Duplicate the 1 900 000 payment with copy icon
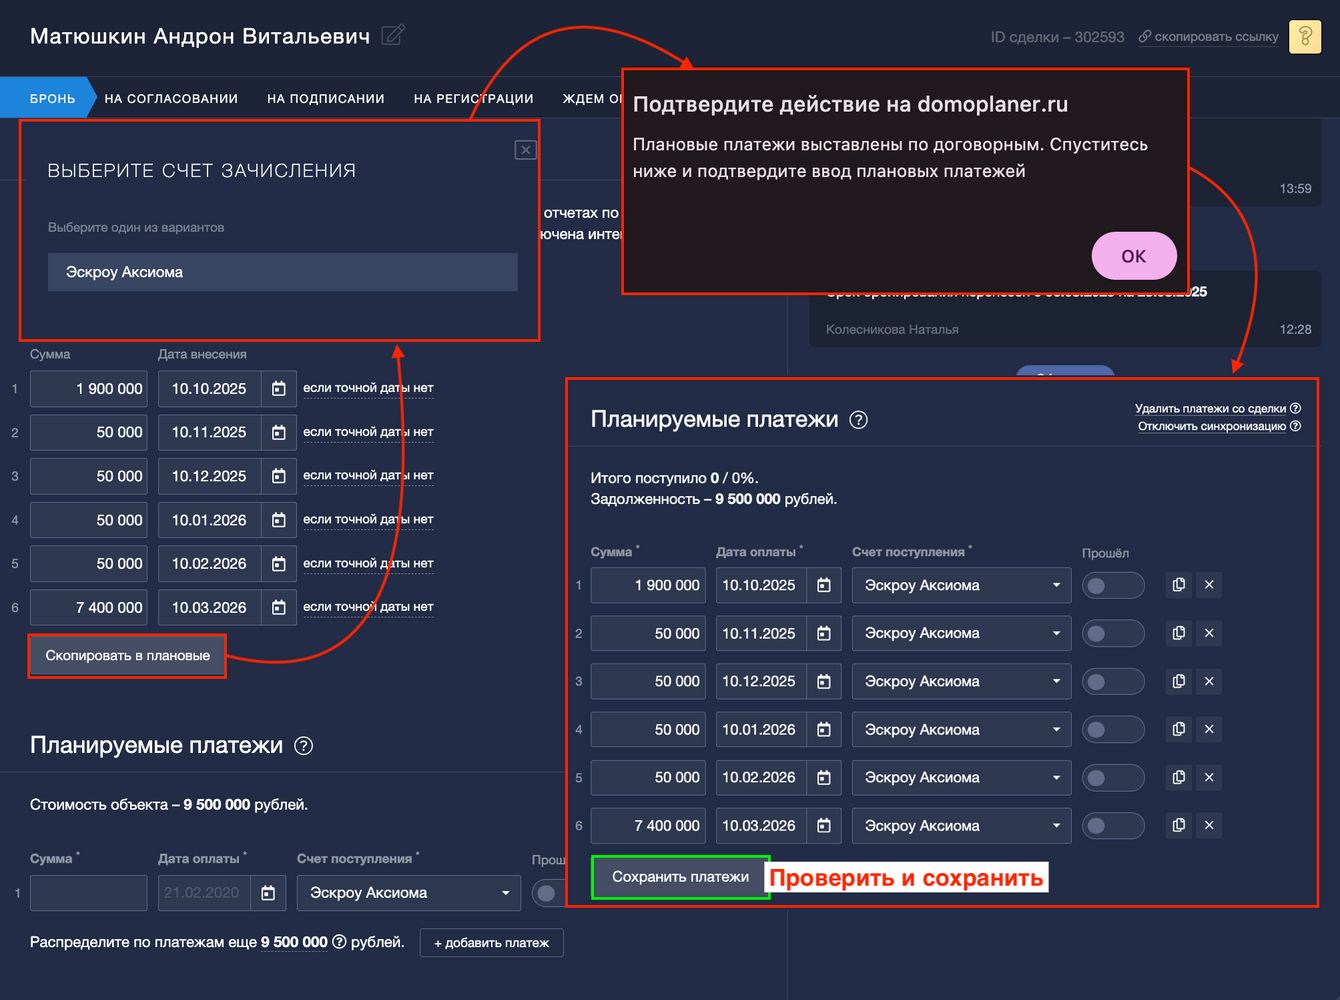The width and height of the screenshot is (1340, 1000). coord(1179,585)
